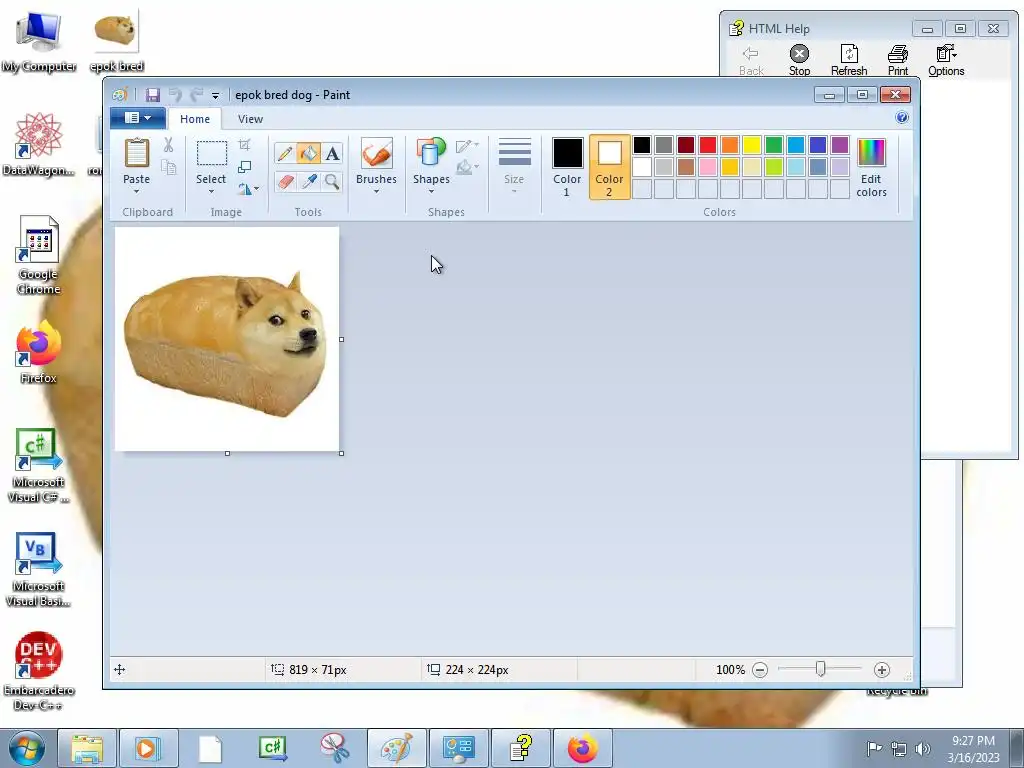
Task: Open Windows Explorer from the taskbar
Action: (87, 748)
